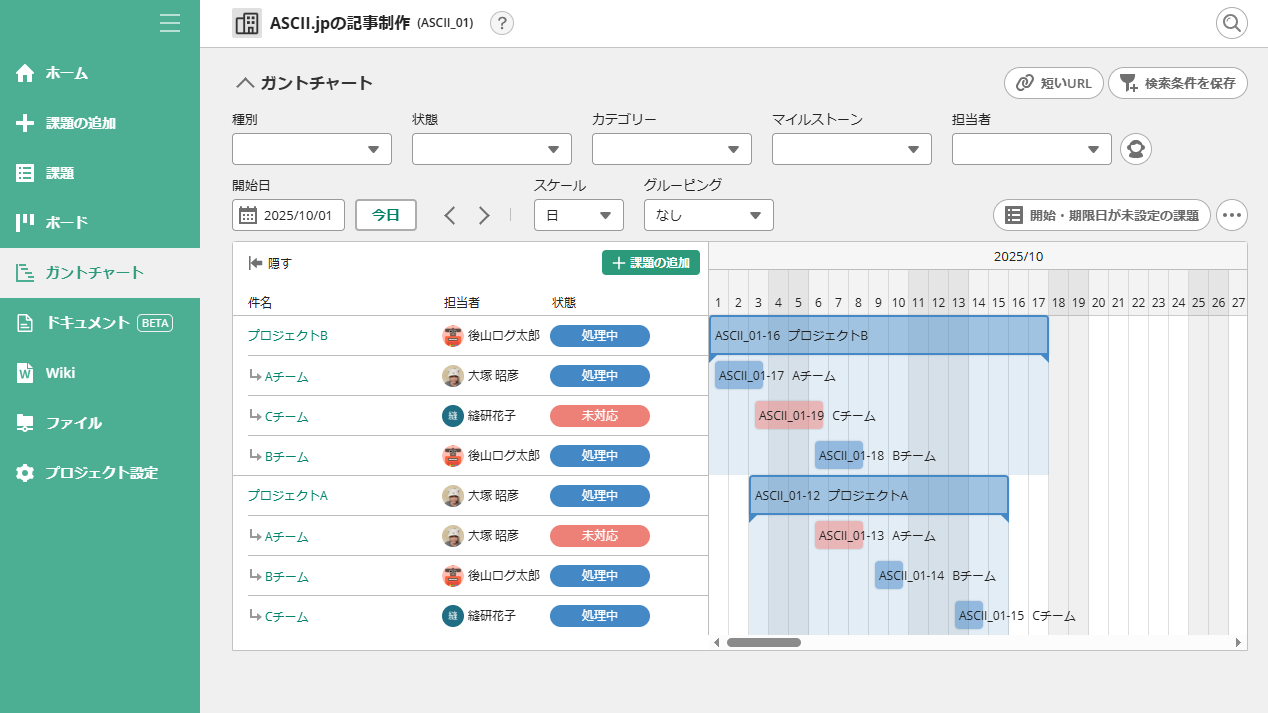Select ASCII_01-18 Bチーム gantt bar
This screenshot has height=713, width=1268.
pyautogui.click(x=838, y=455)
